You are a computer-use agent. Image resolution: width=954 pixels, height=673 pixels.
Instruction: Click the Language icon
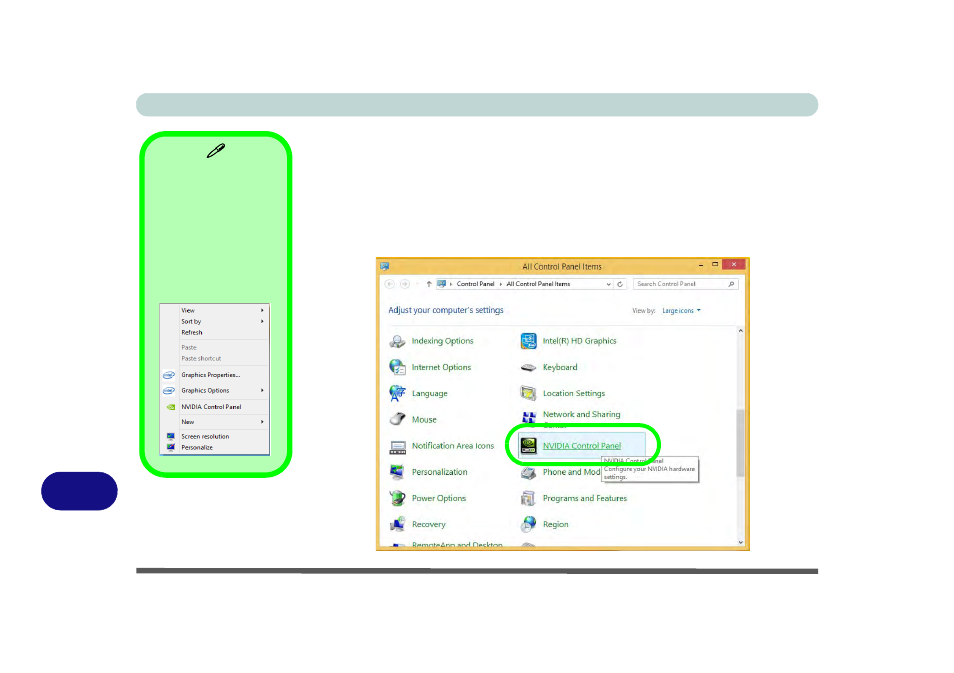pos(397,394)
